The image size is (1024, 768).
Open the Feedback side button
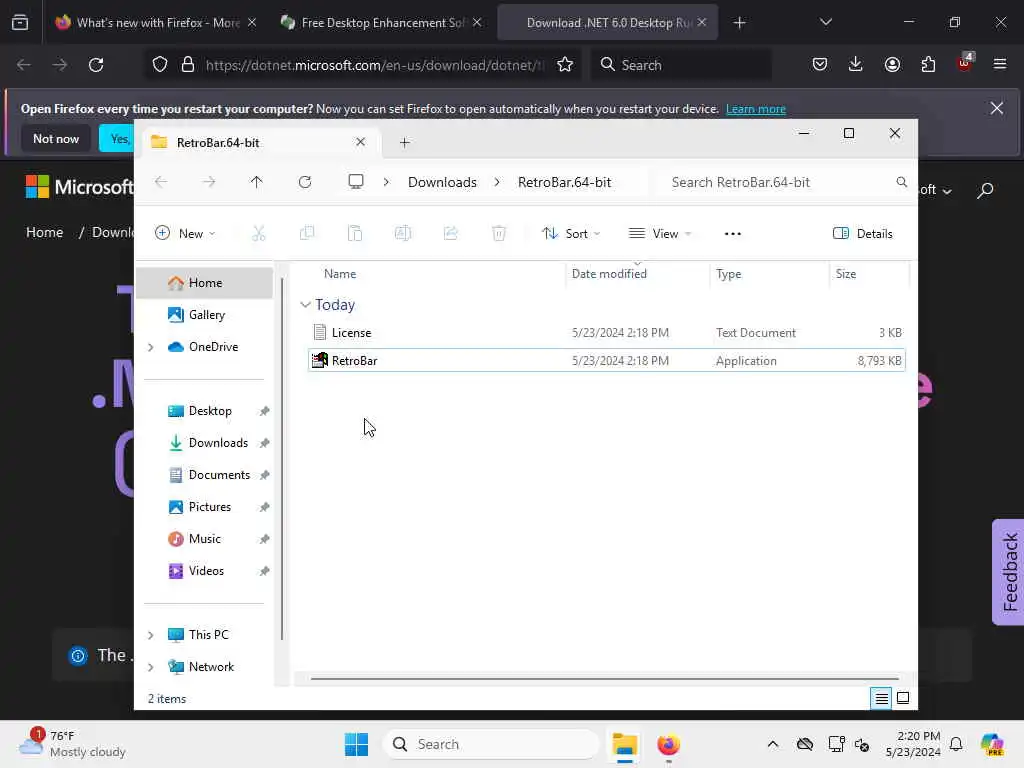point(1008,572)
